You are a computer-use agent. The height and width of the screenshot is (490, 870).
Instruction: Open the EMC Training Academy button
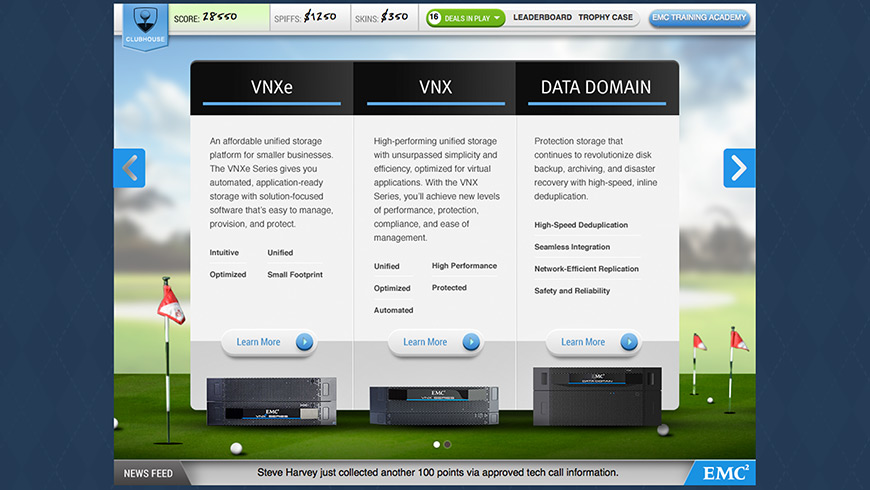[699, 18]
